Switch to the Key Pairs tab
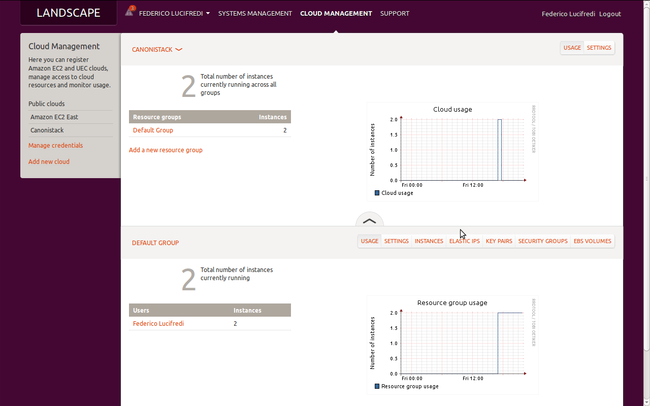 coord(498,241)
